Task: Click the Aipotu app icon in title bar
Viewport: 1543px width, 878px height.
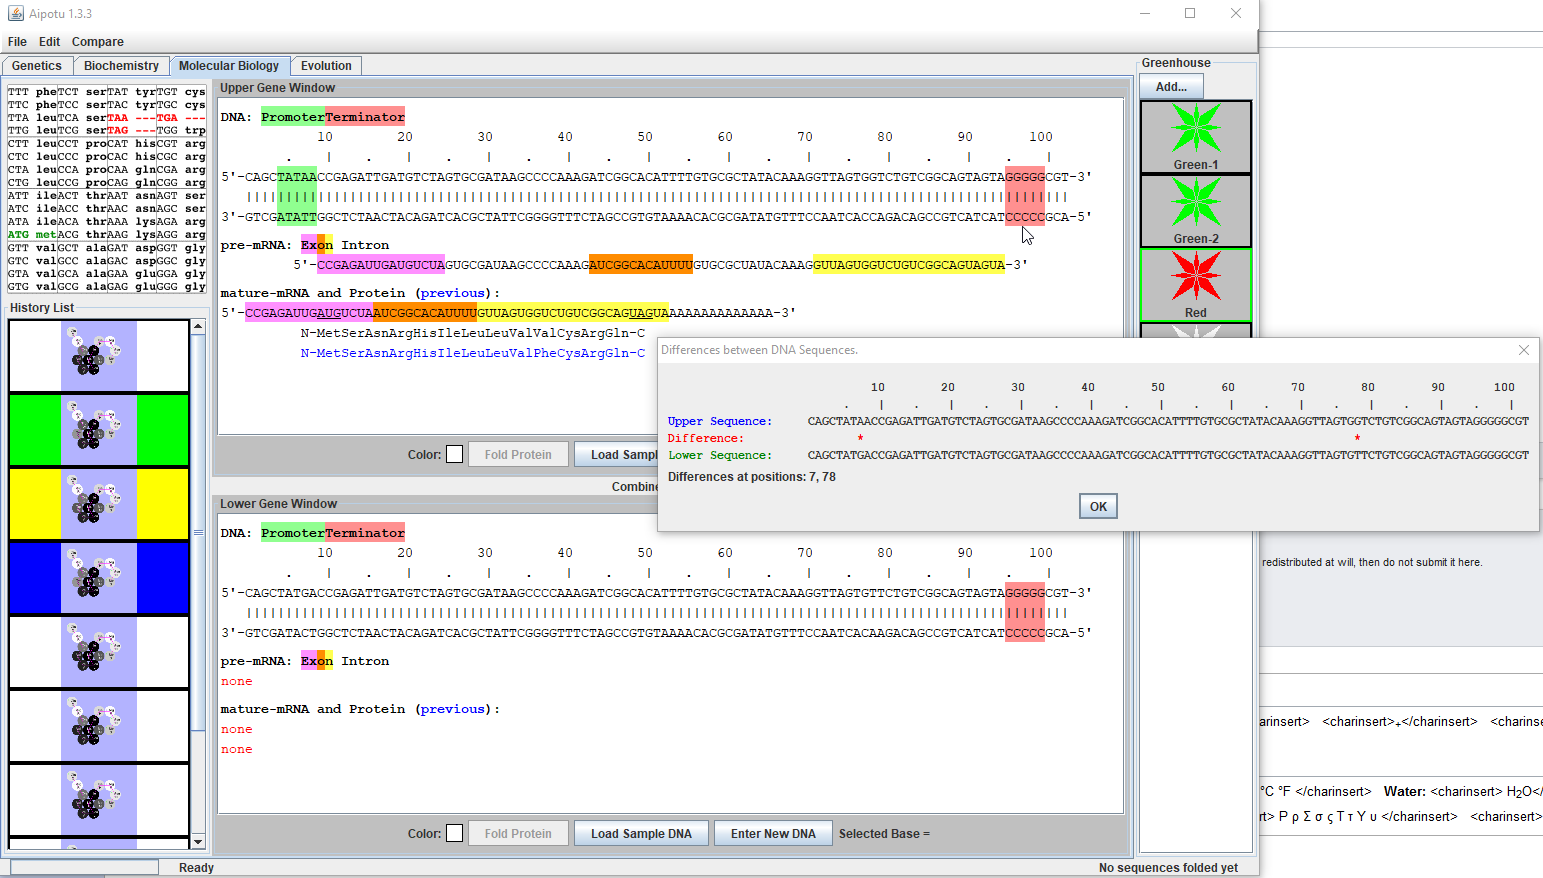Action: point(15,13)
